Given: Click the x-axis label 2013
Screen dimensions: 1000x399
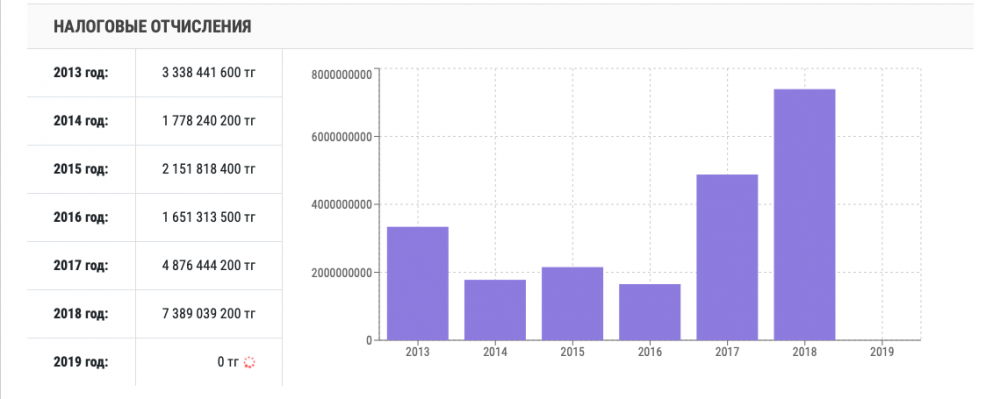Looking at the screenshot, I should click(418, 352).
